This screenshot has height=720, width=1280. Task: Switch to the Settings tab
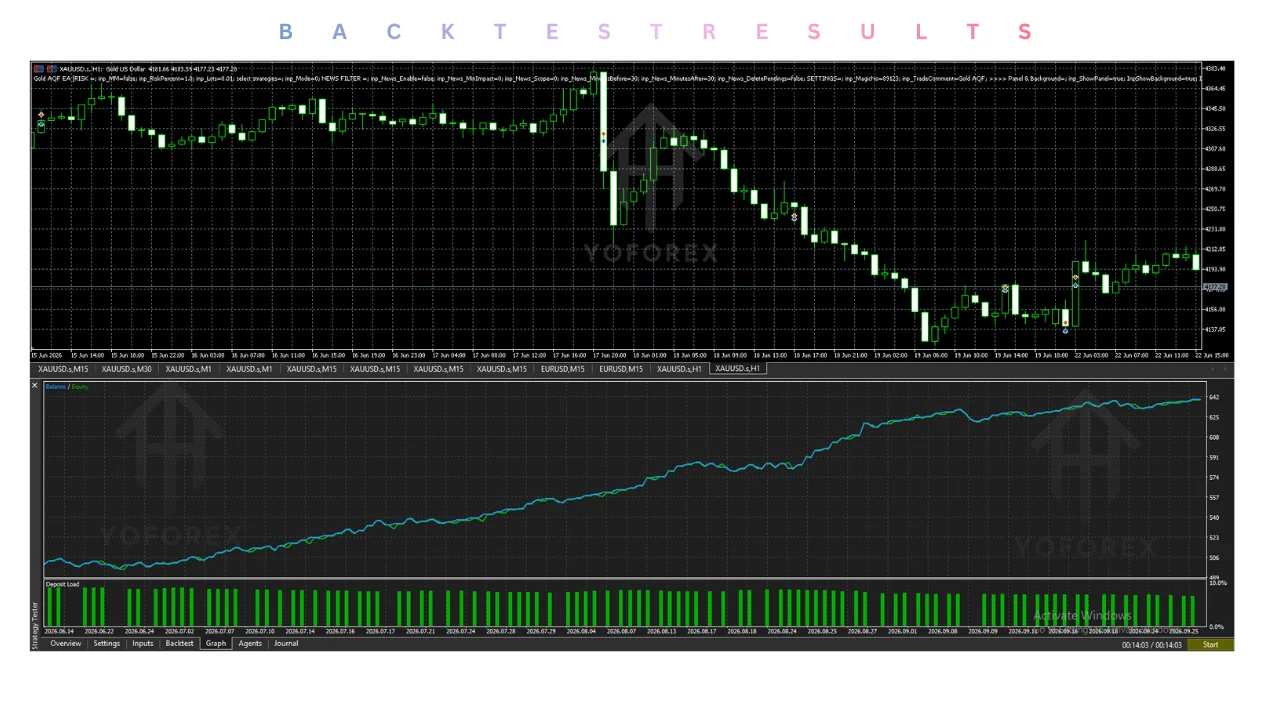(107, 644)
